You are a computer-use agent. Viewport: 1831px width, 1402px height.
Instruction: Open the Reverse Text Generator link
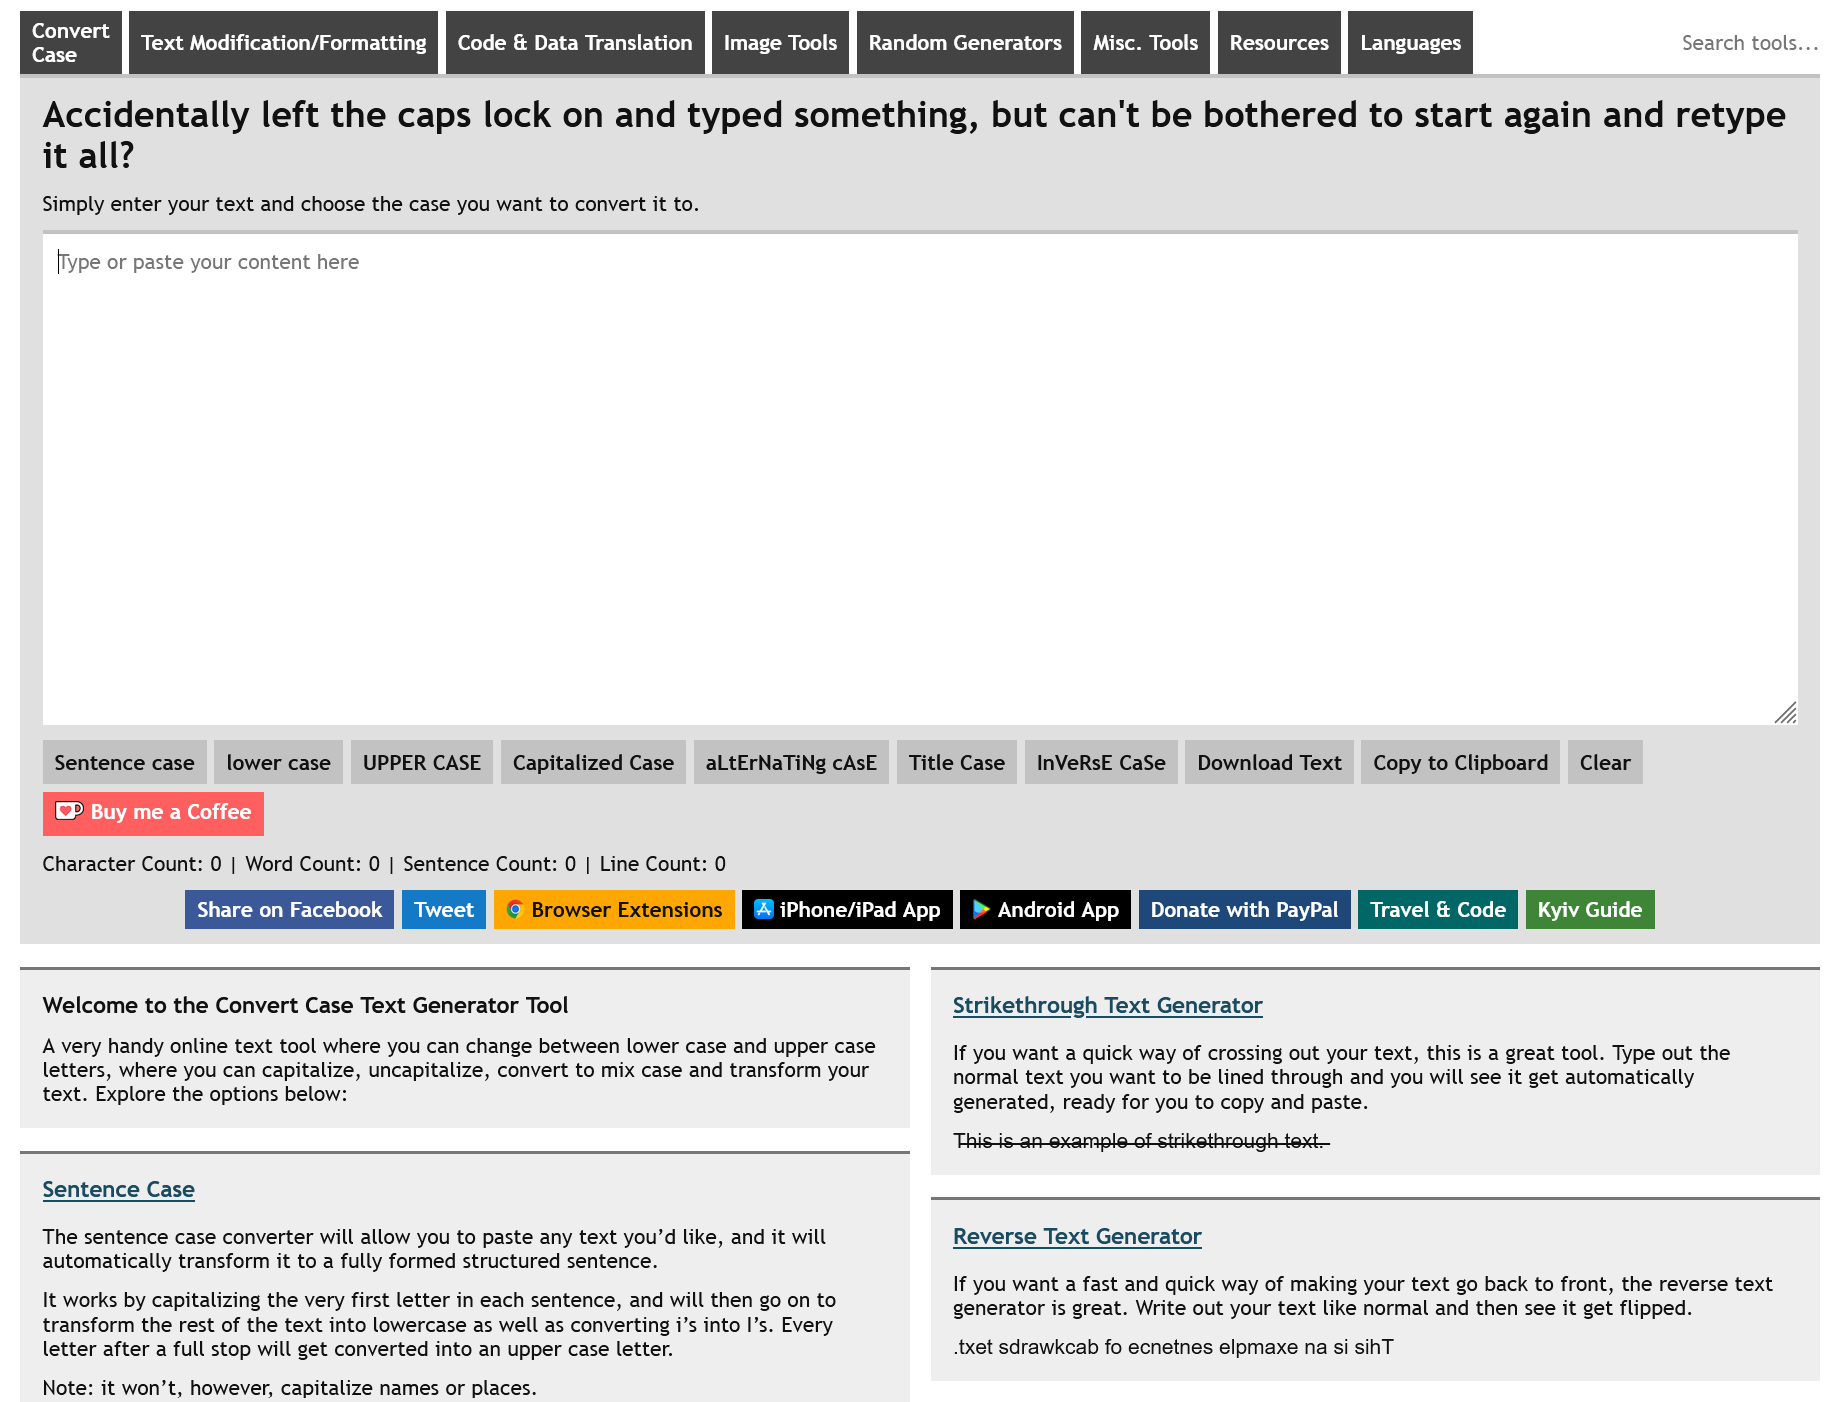[1077, 1237]
